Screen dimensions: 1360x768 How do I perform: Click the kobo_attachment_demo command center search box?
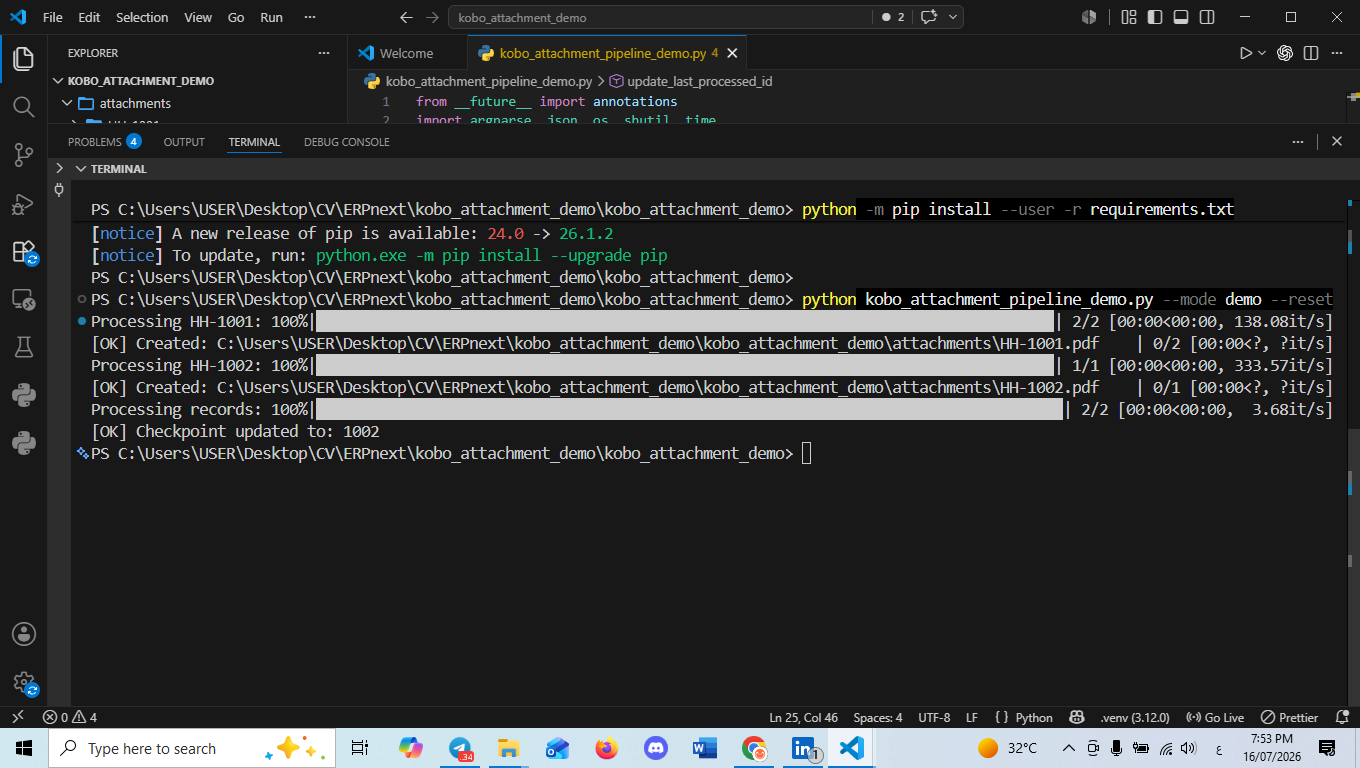point(660,17)
